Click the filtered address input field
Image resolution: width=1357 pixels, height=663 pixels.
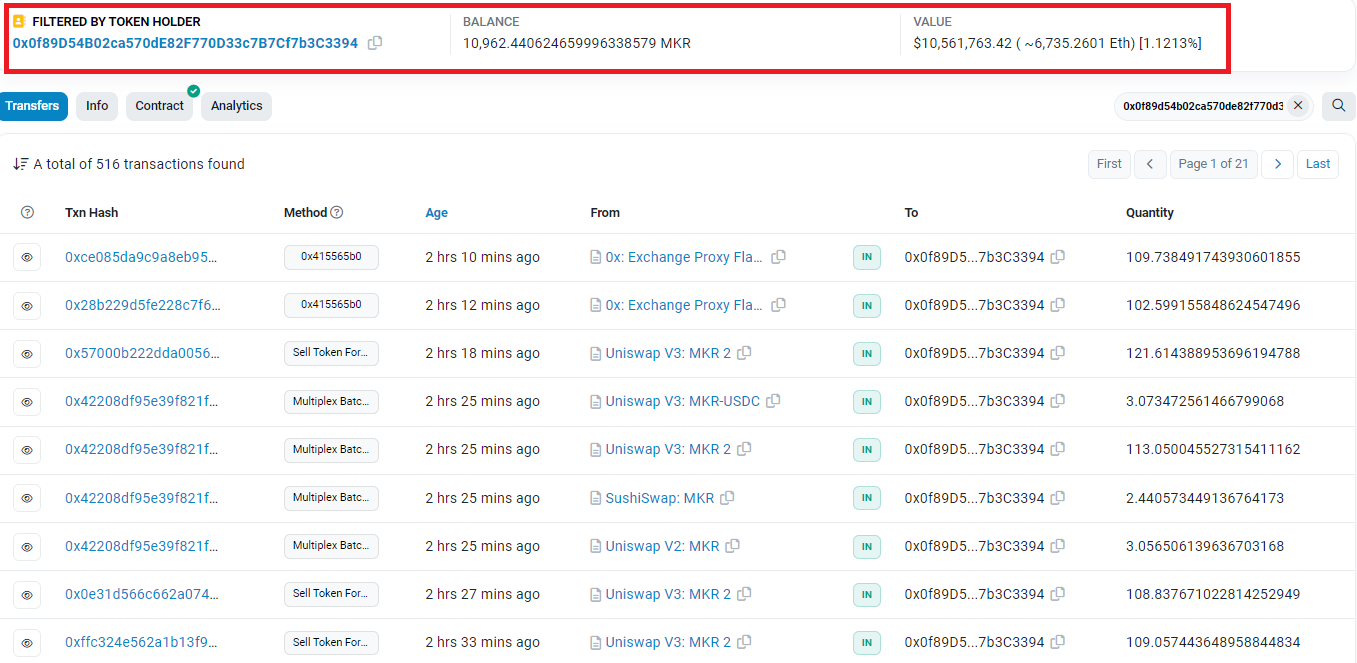(x=1202, y=106)
